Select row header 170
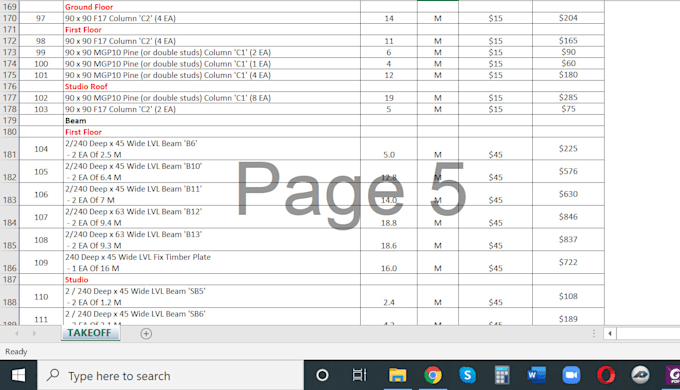680x390 pixels. [x=10, y=18]
